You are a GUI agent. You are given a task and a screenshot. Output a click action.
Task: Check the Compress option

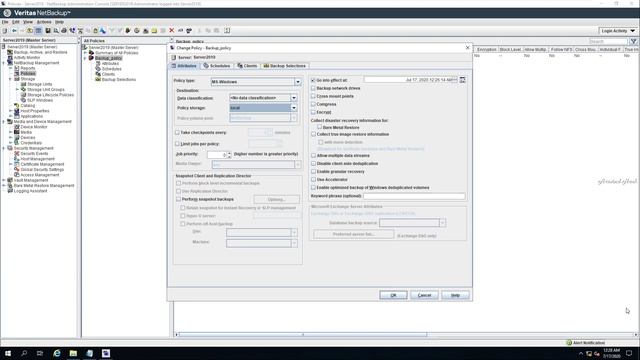(x=313, y=104)
